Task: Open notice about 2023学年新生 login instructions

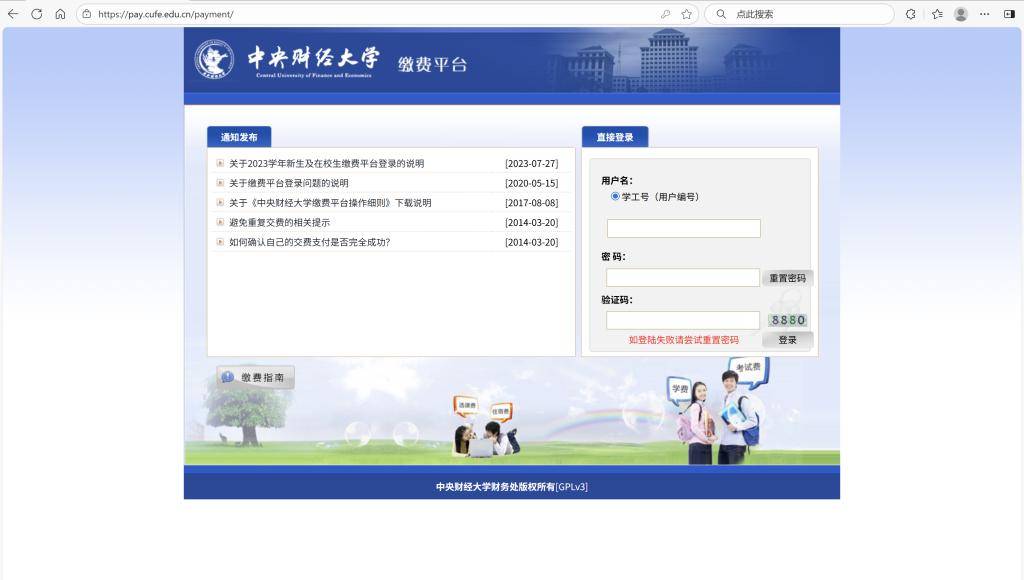Action: point(326,164)
